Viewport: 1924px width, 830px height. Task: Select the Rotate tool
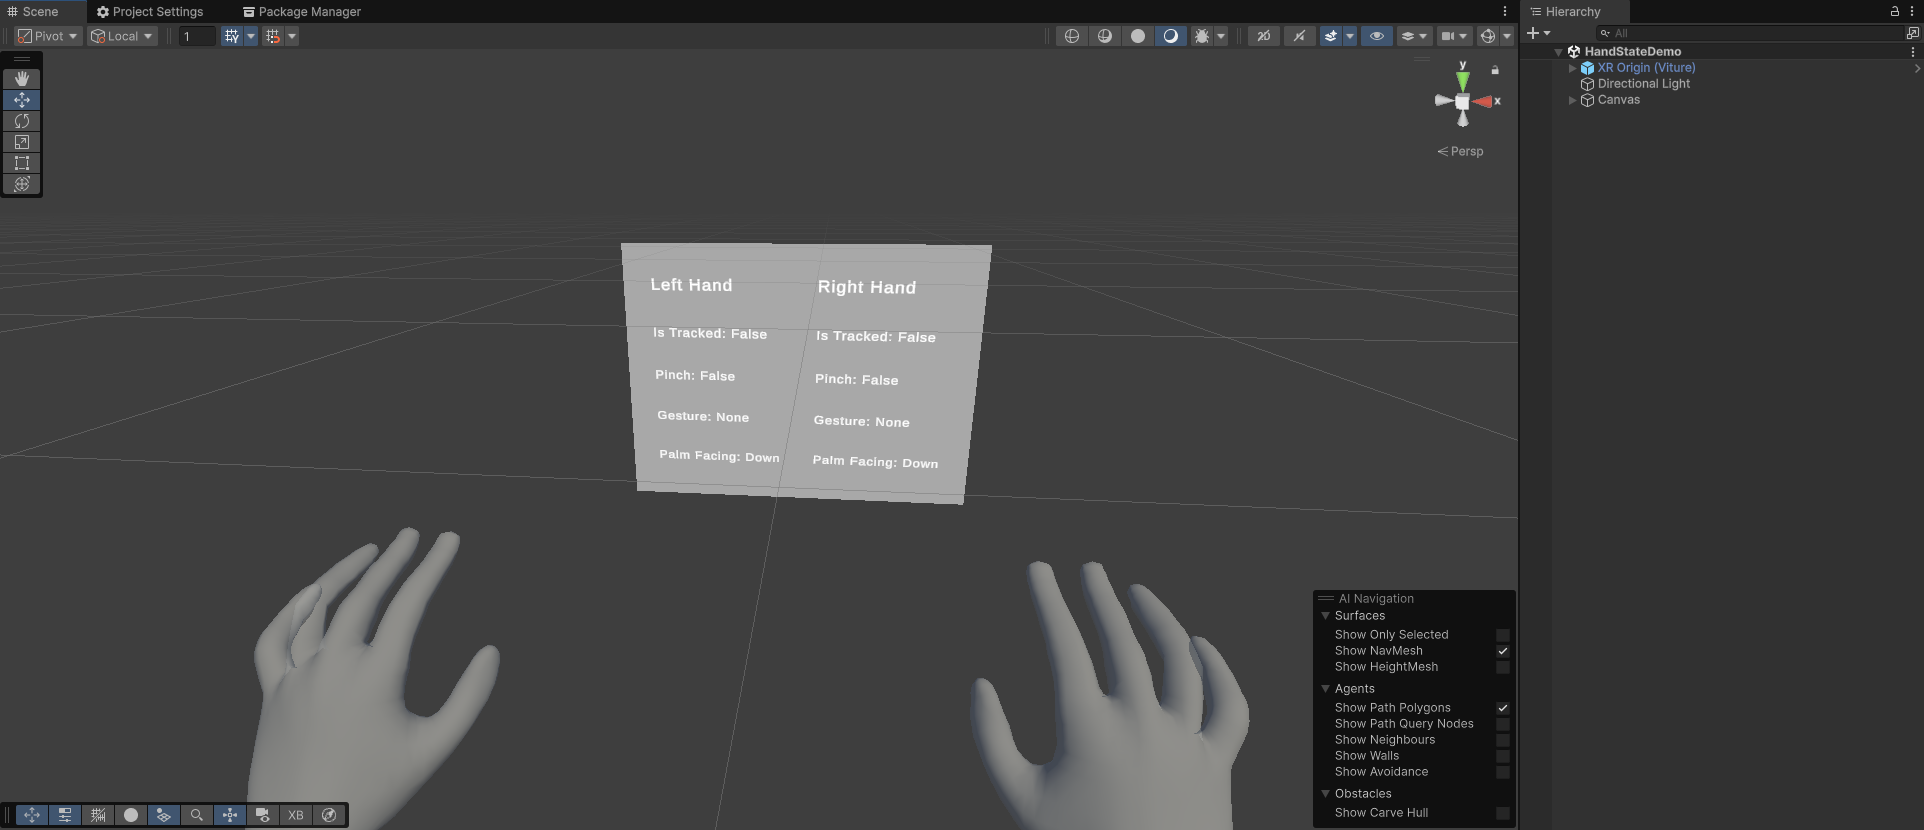pyautogui.click(x=21, y=121)
